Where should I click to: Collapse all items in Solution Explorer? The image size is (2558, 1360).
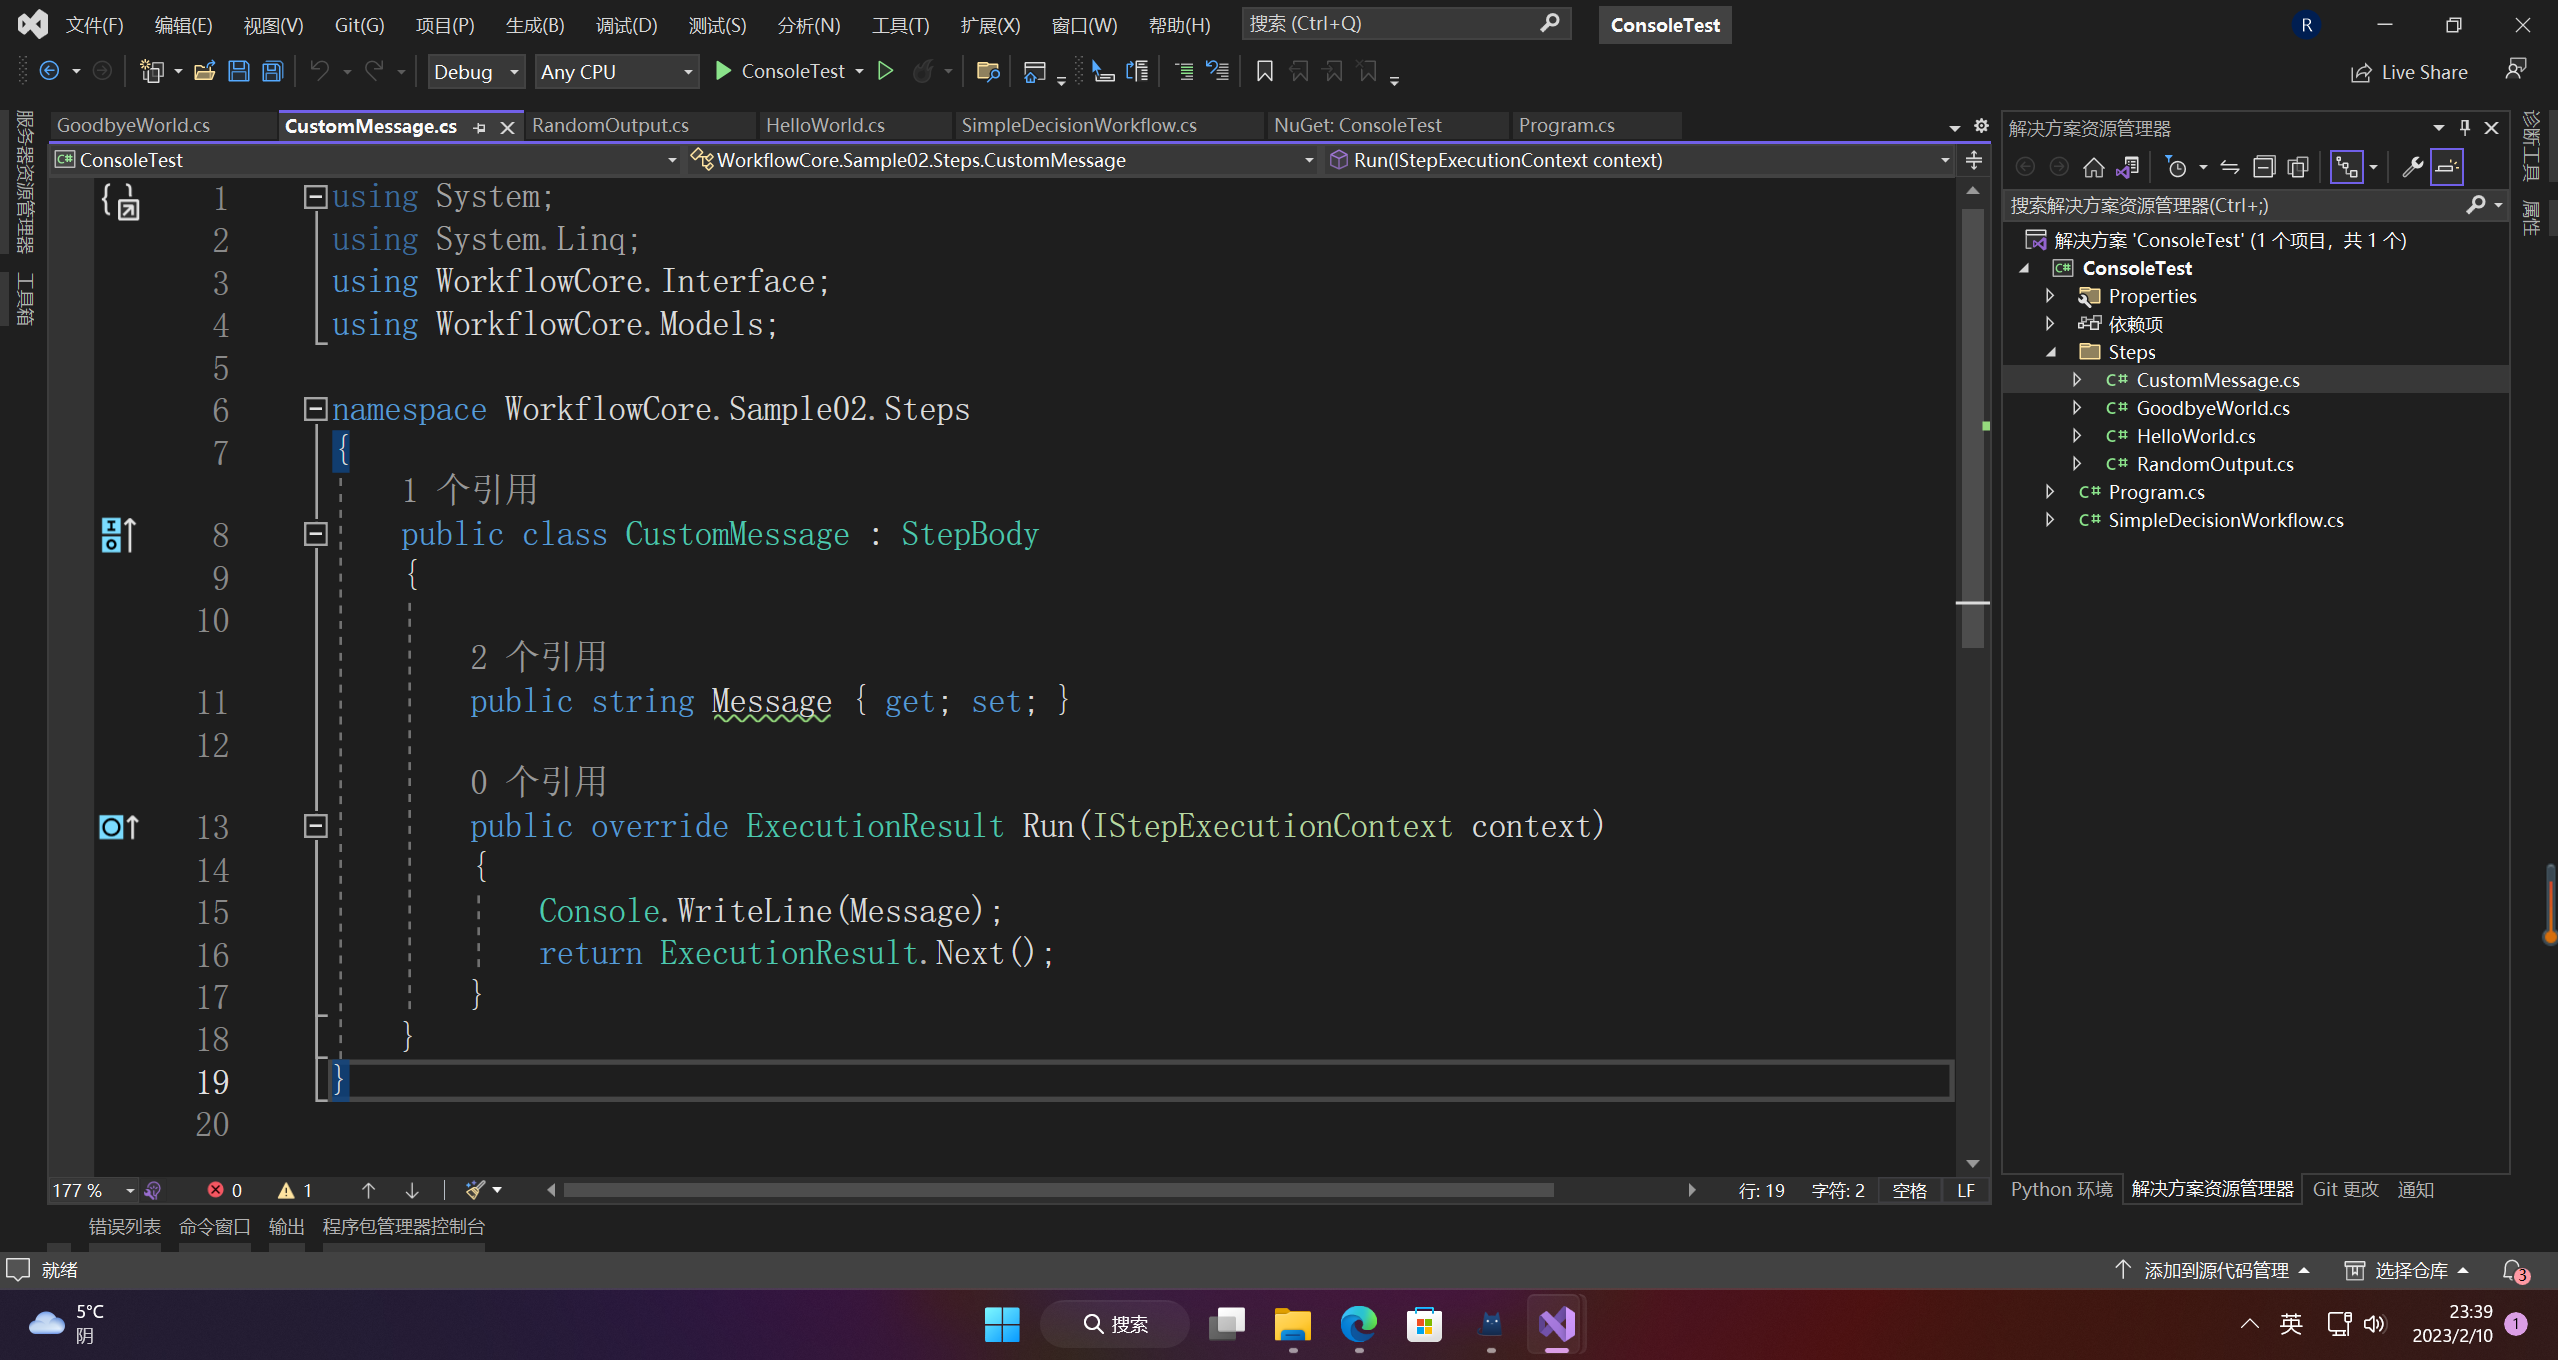[2264, 167]
